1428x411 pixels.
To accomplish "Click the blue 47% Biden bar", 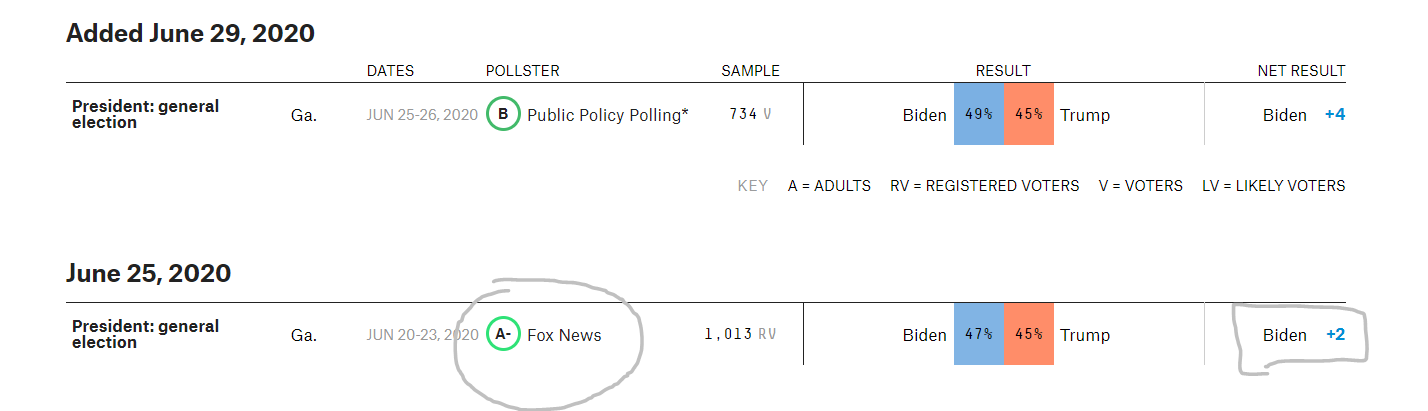I will [x=978, y=334].
